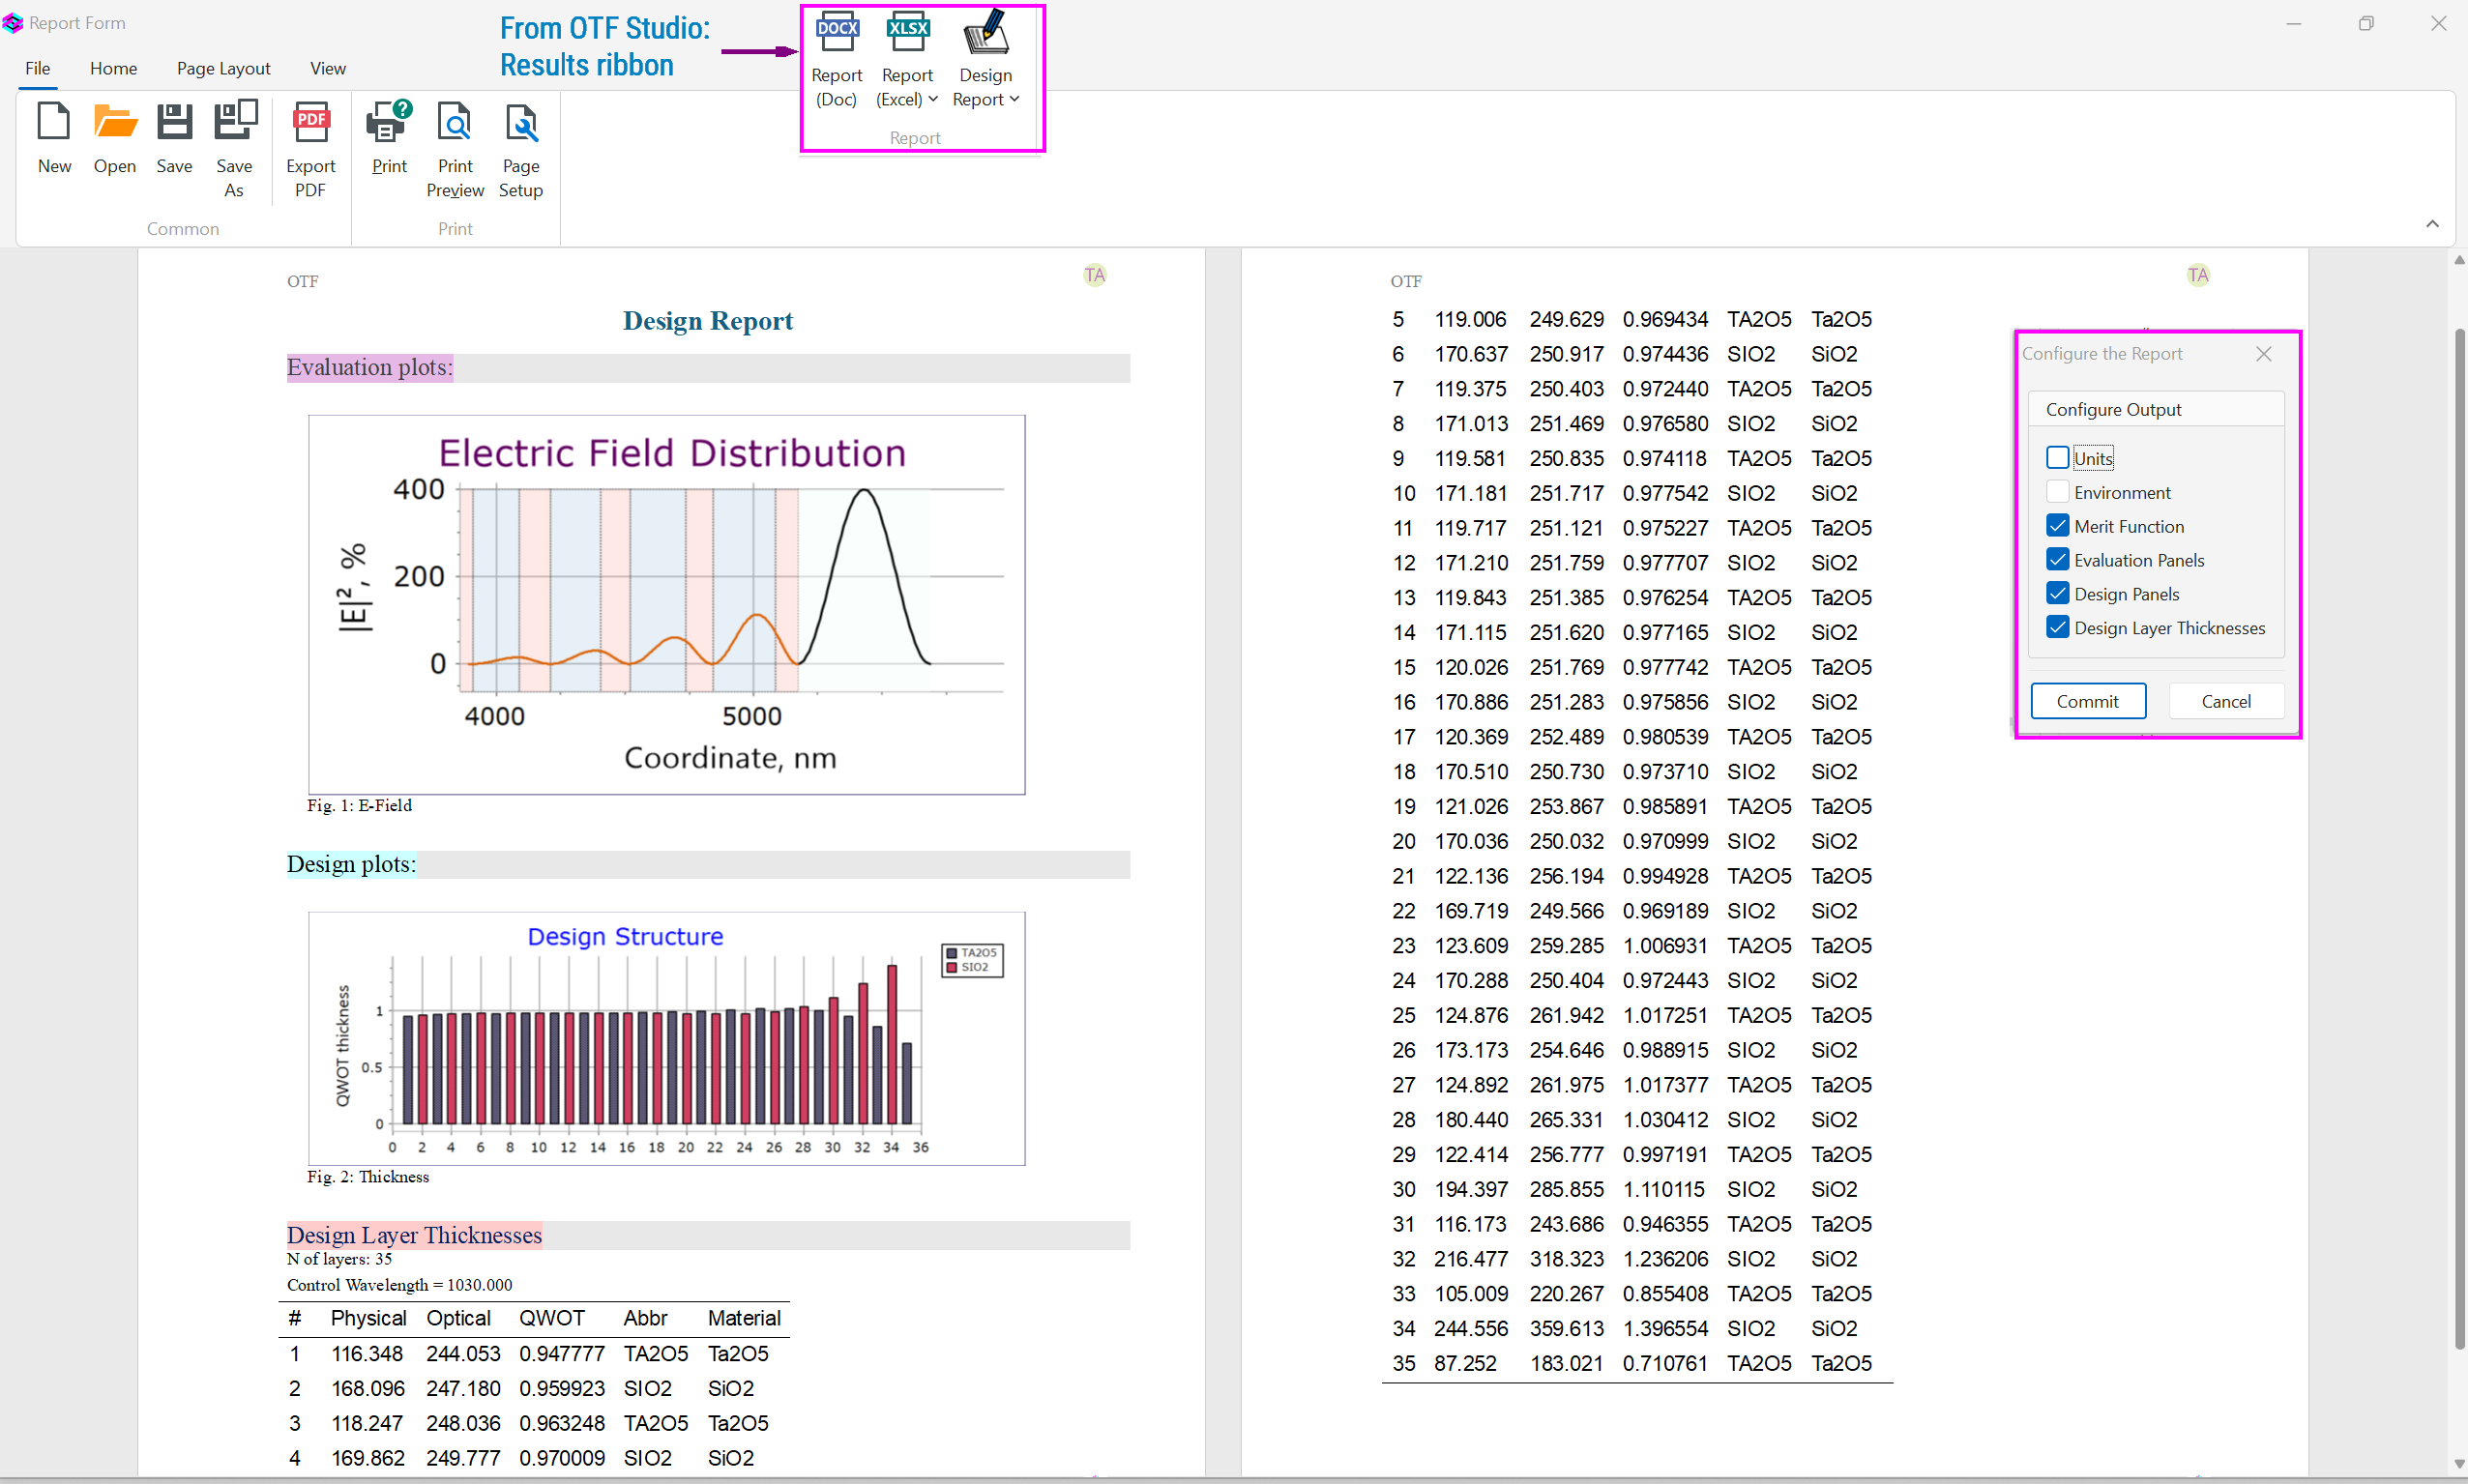This screenshot has height=1484, width=2469.
Task: Close the Configure the Report dialog
Action: click(2265, 354)
